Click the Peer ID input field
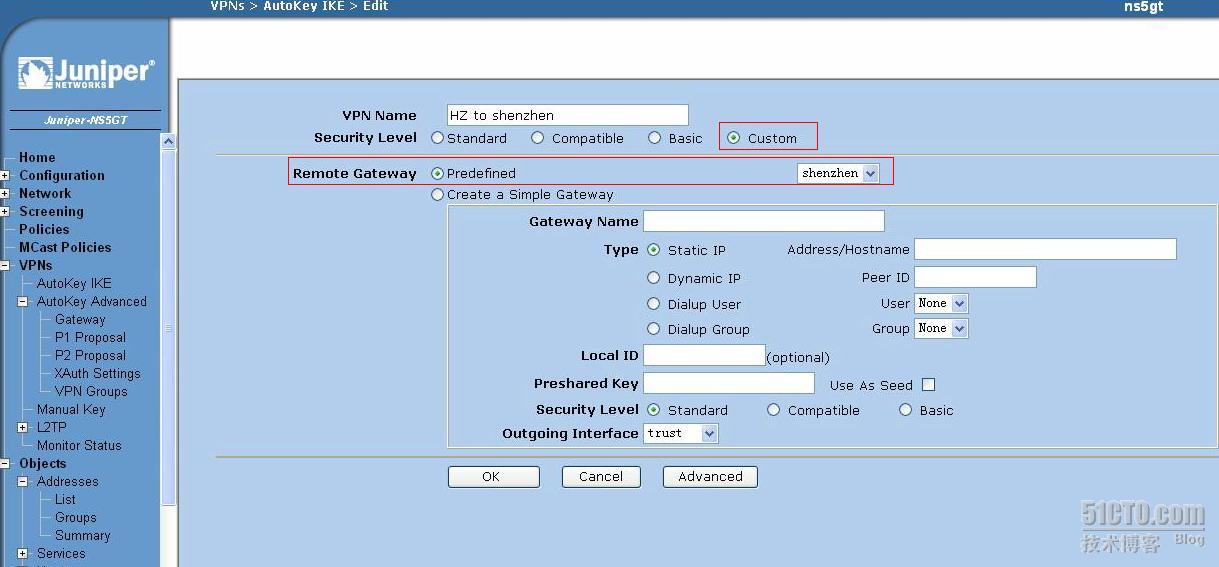The image size is (1219, 567). 975,277
